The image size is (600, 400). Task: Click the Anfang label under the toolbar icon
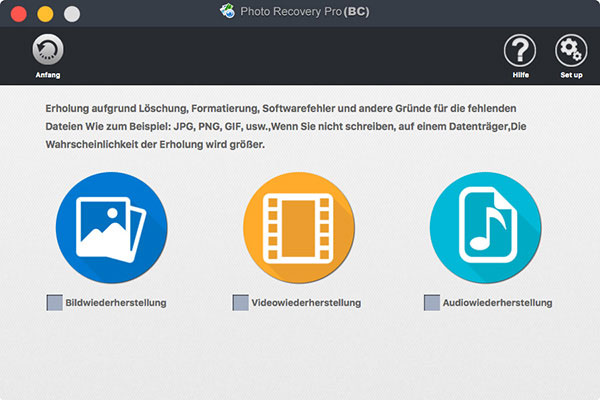point(48,75)
